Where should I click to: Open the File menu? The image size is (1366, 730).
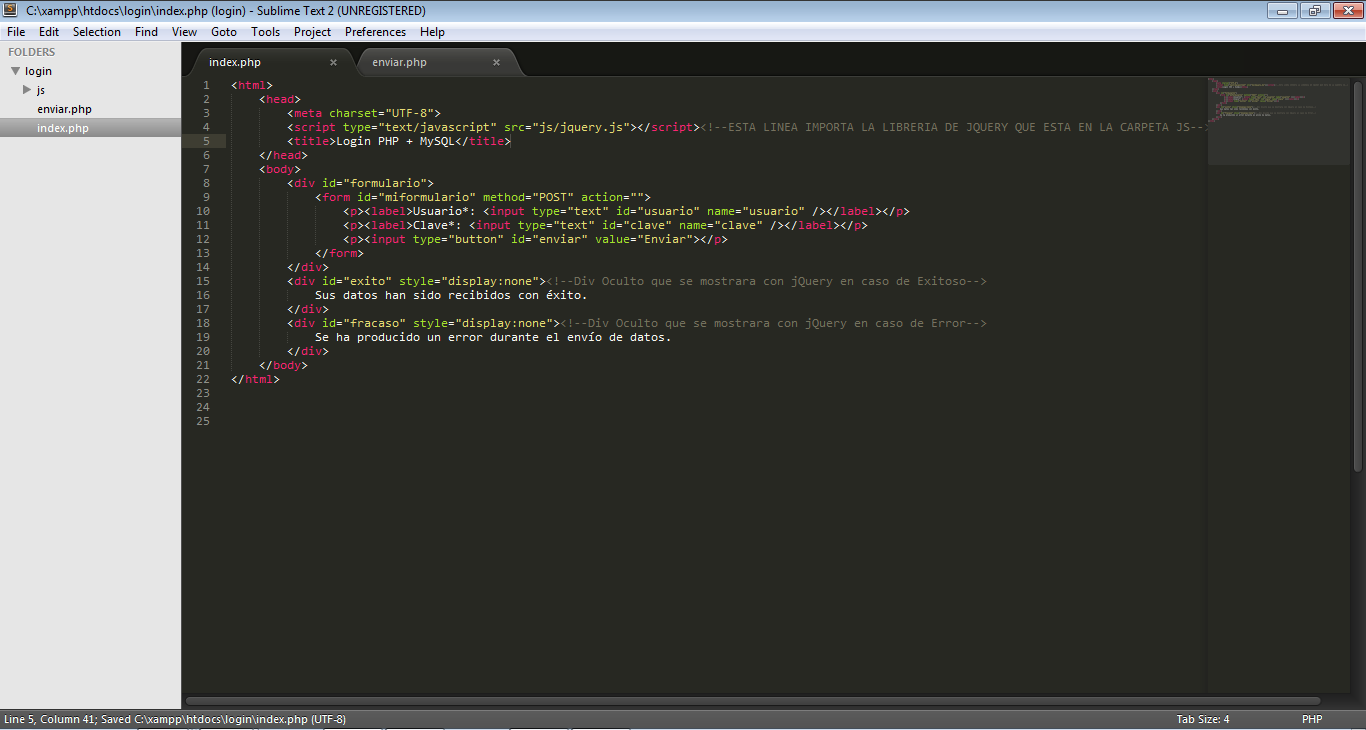pos(15,31)
